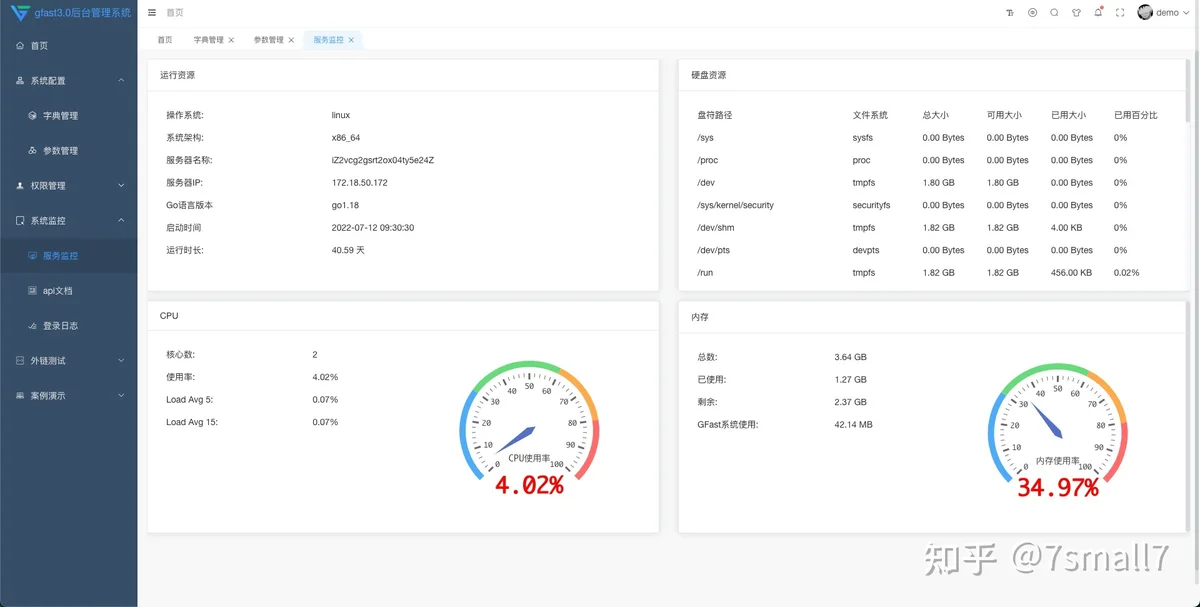This screenshot has width=1200, height=607.
Task: Click the server IP value 172.18.50.172
Action: coord(359,183)
